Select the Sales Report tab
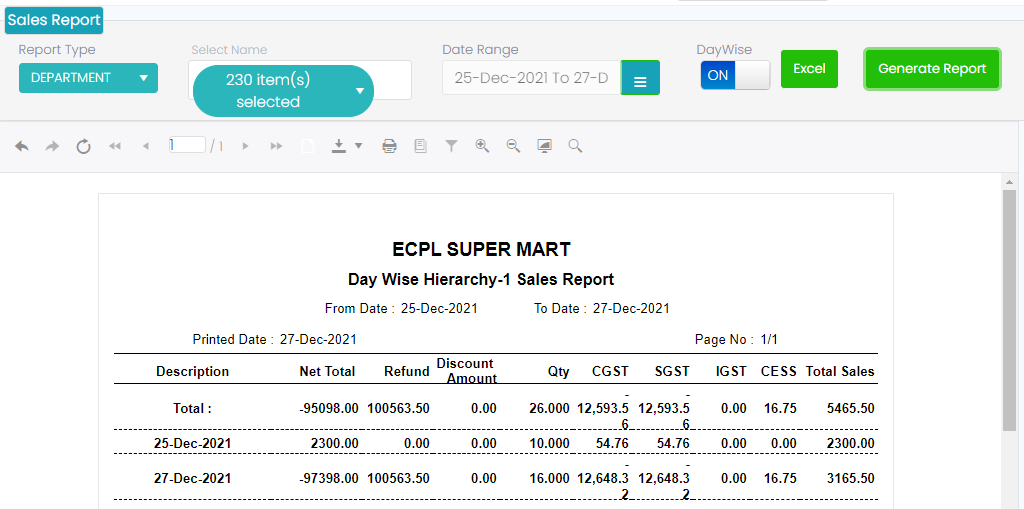The height and width of the screenshot is (509, 1024). [x=54, y=20]
